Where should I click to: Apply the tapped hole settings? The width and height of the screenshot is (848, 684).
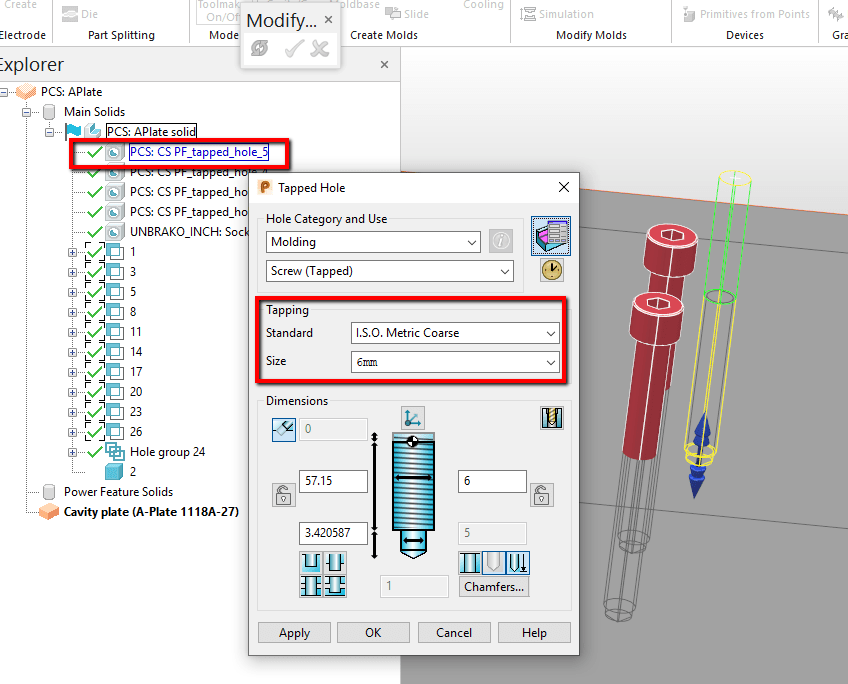pos(294,632)
